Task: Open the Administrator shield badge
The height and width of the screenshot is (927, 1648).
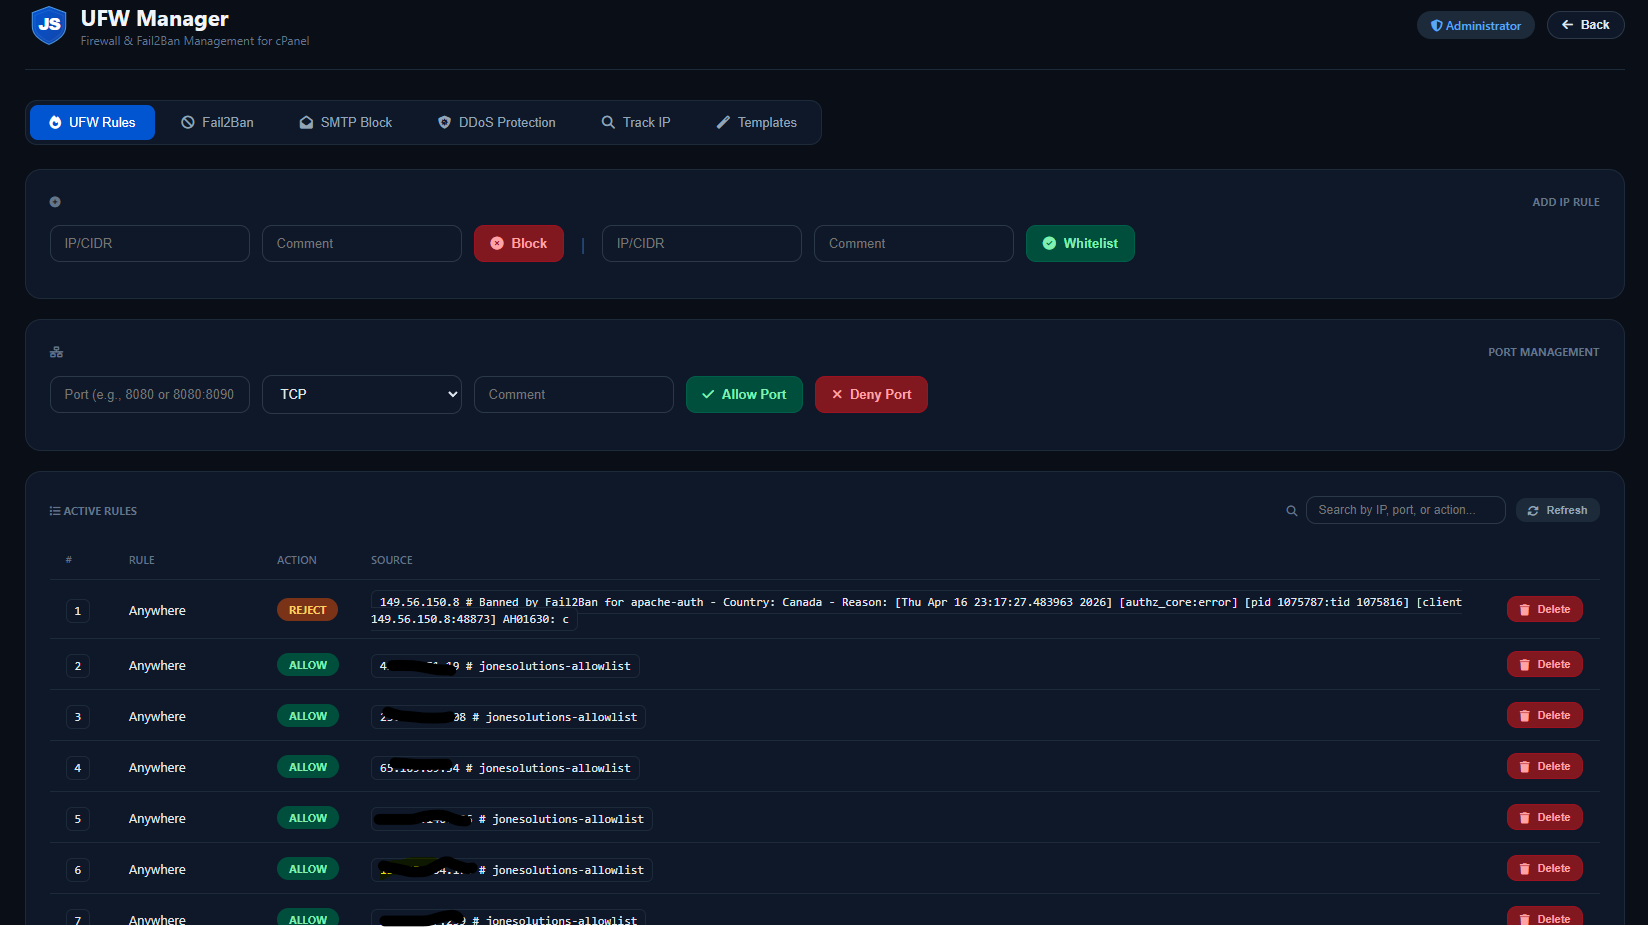Action: click(x=1475, y=25)
